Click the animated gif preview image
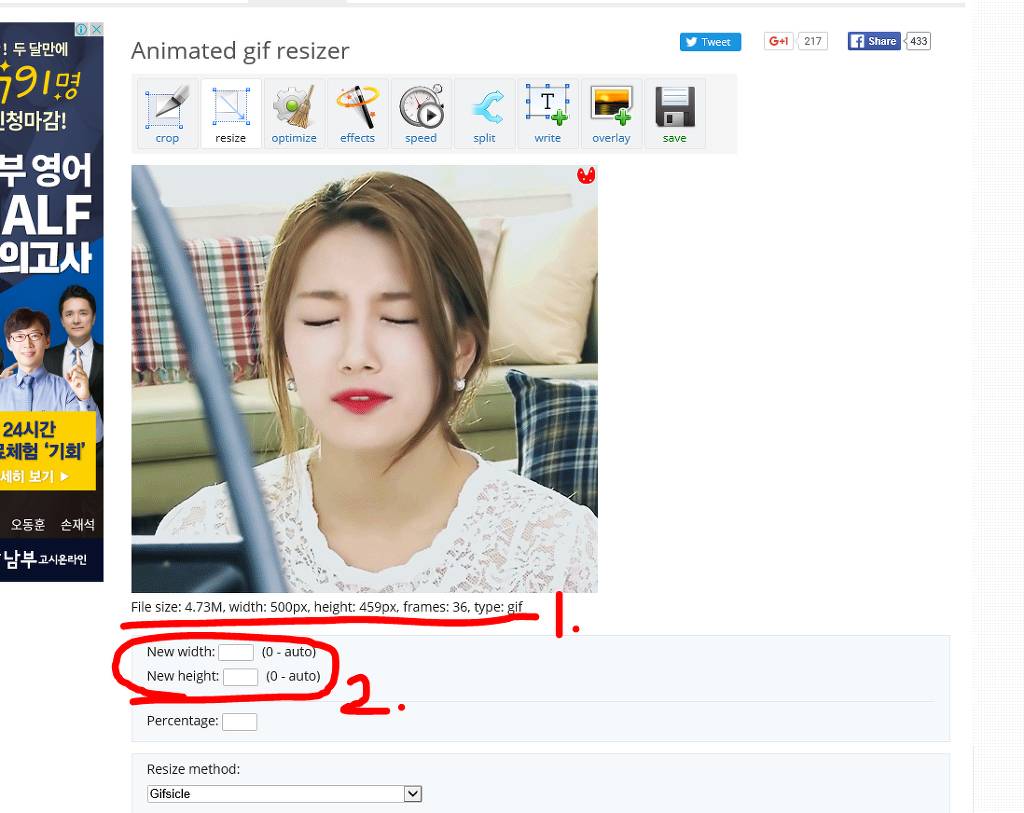The height and width of the screenshot is (813, 1024). pyautogui.click(x=364, y=377)
